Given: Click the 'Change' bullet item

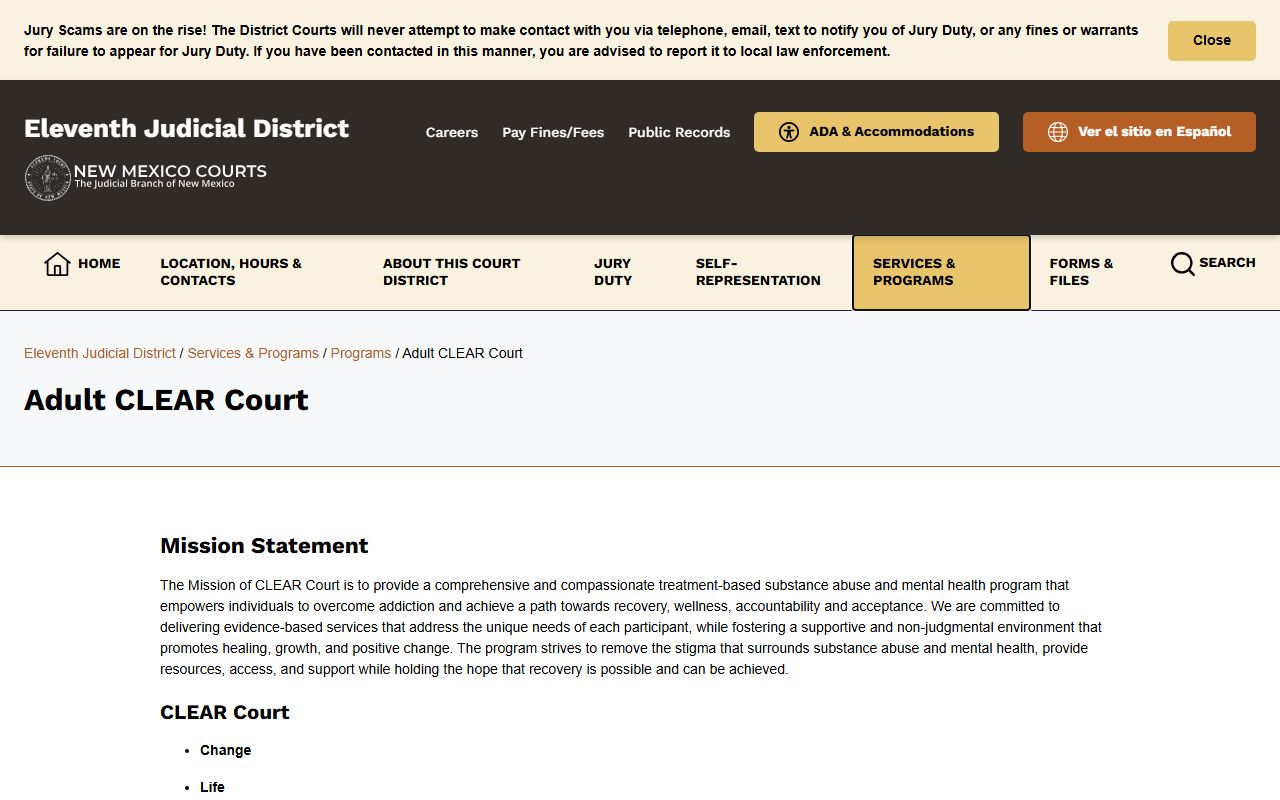Looking at the screenshot, I should pyautogui.click(x=226, y=751).
